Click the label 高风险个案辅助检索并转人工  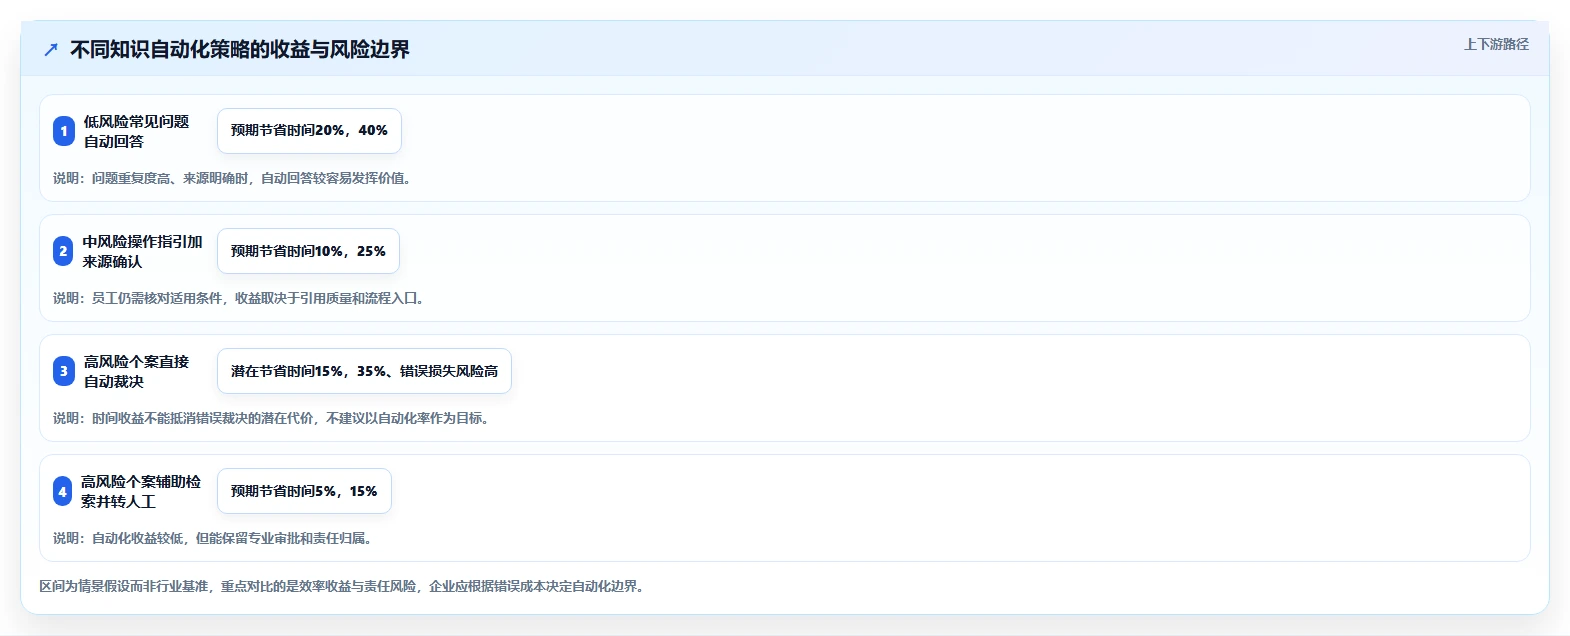[141, 491]
